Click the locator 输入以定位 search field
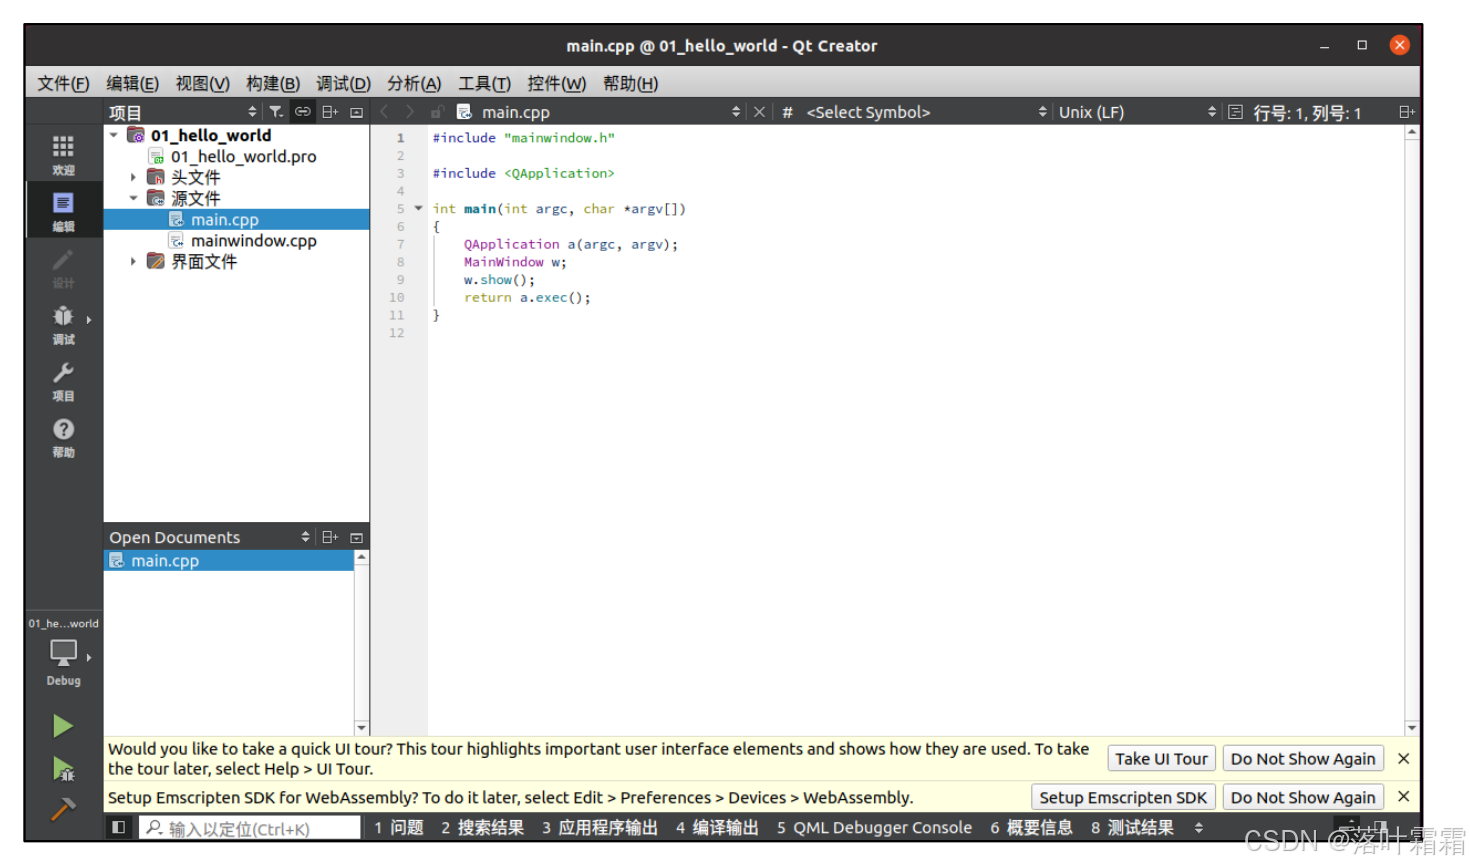This screenshot has height=867, width=1470. coord(250,828)
